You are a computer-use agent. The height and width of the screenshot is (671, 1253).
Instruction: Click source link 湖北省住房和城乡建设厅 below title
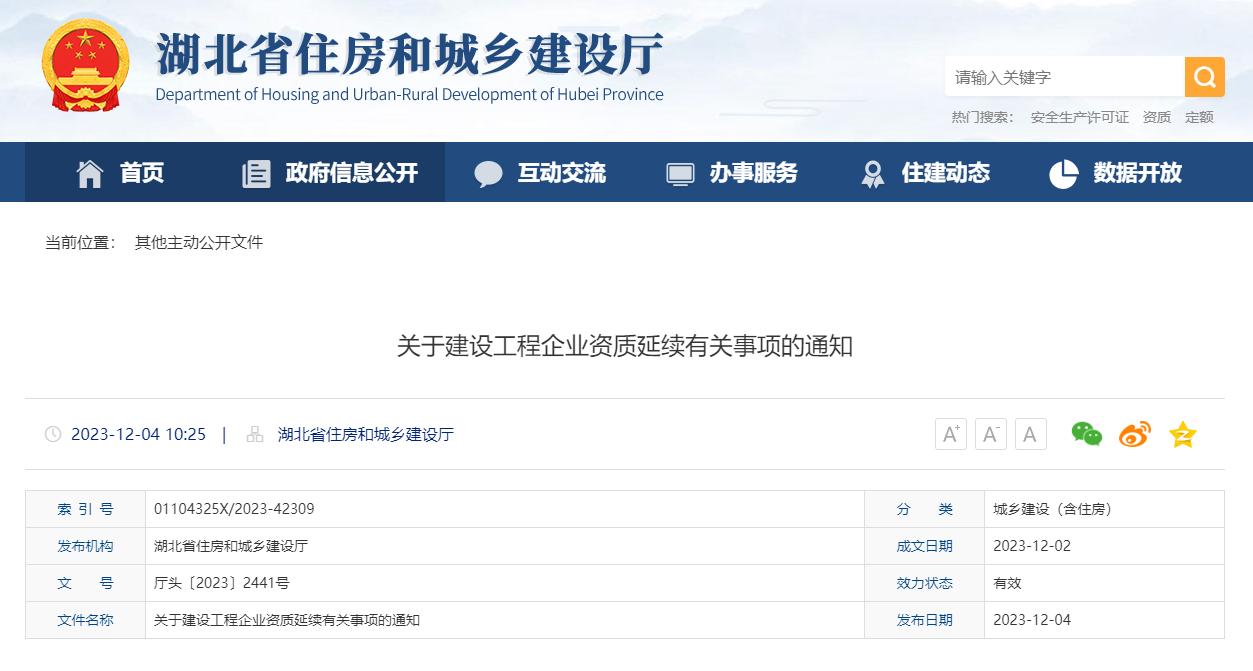click(x=366, y=434)
